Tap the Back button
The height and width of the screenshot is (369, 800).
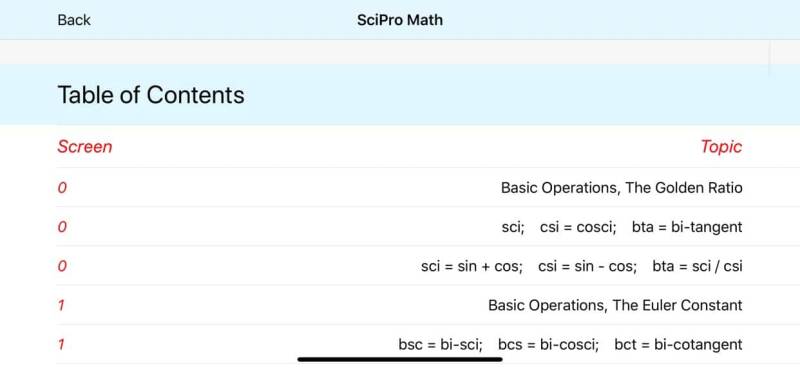[x=74, y=20]
